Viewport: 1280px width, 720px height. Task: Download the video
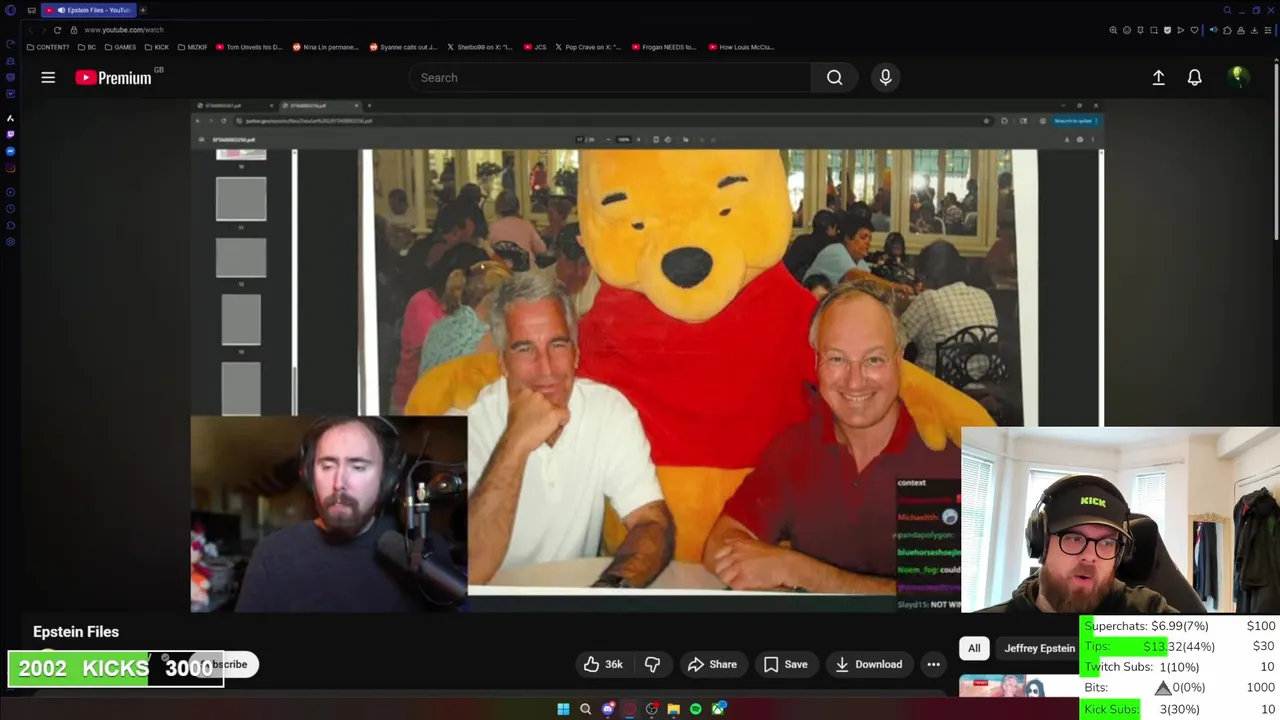tap(868, 664)
